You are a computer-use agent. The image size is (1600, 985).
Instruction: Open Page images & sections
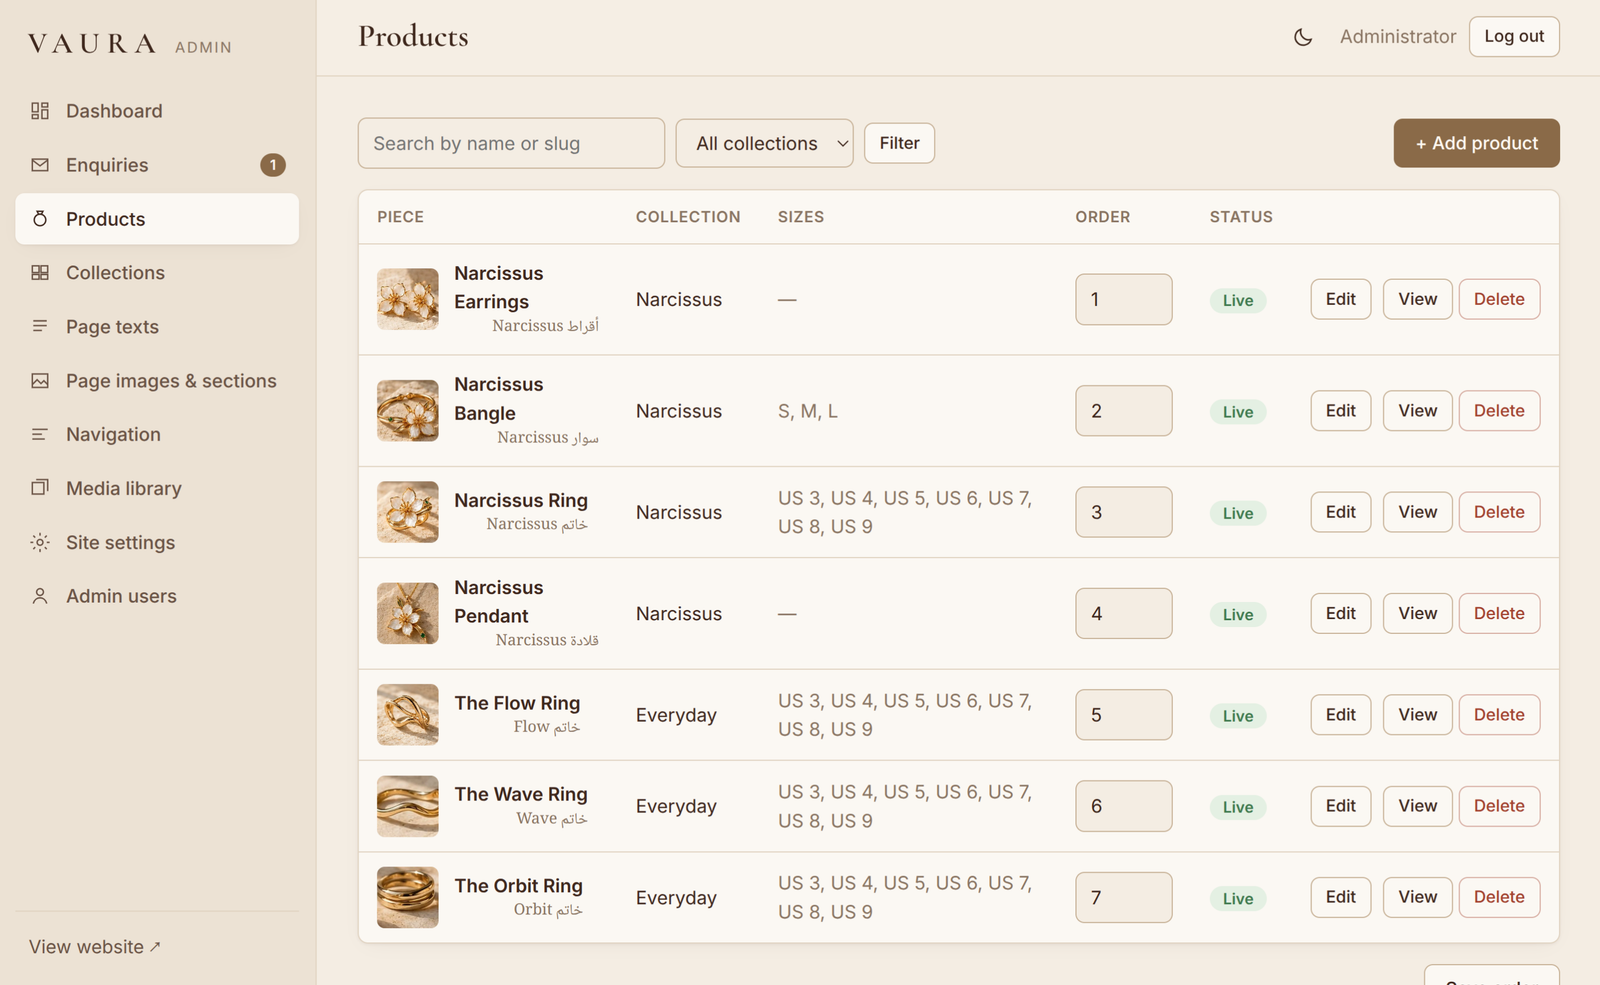[x=157, y=381]
